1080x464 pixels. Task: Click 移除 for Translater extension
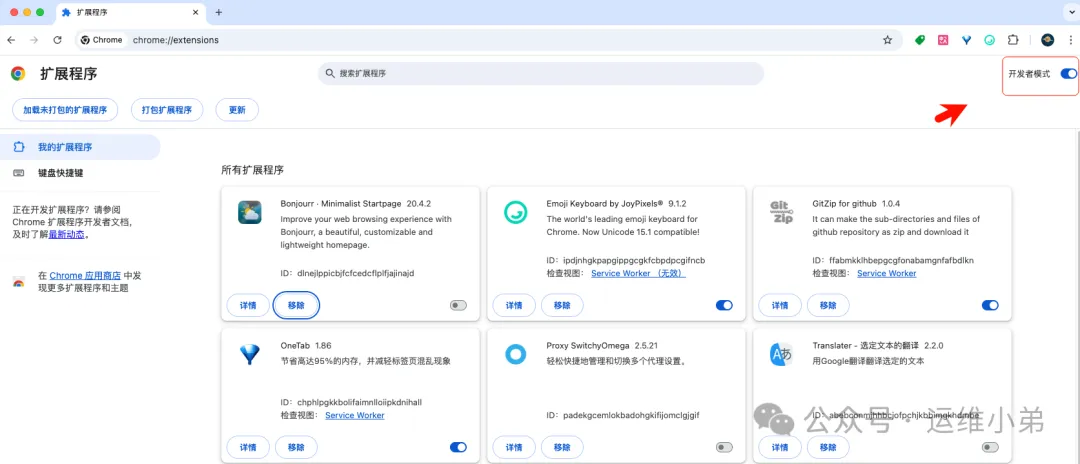pyautogui.click(x=828, y=447)
